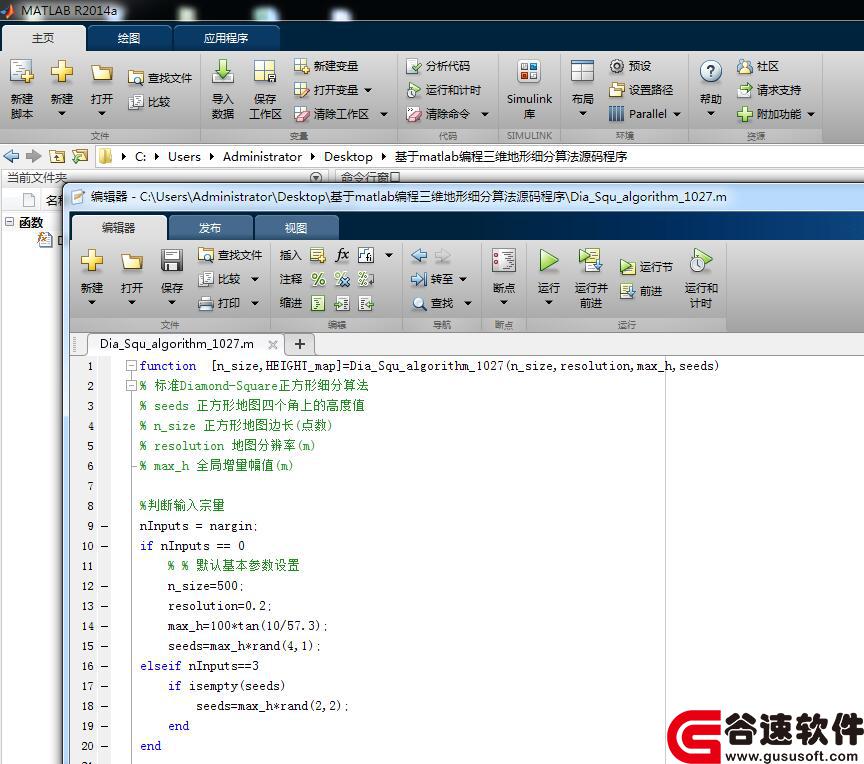
Task: Open the Add-Ons (附加功能) dropdown
Action: coord(811,115)
